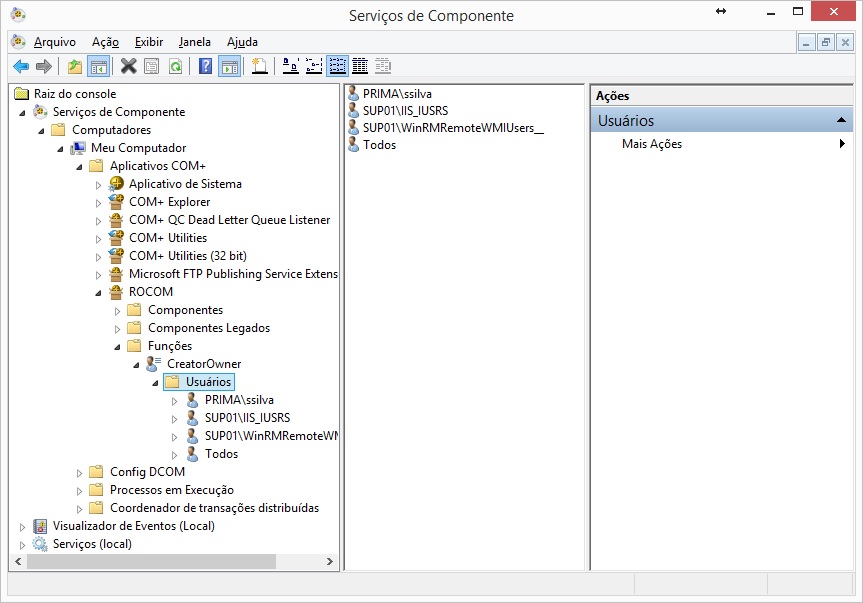This screenshot has width=863, height=603.
Task: Select Coordenador de transações distribuídas
Action: tap(214, 508)
